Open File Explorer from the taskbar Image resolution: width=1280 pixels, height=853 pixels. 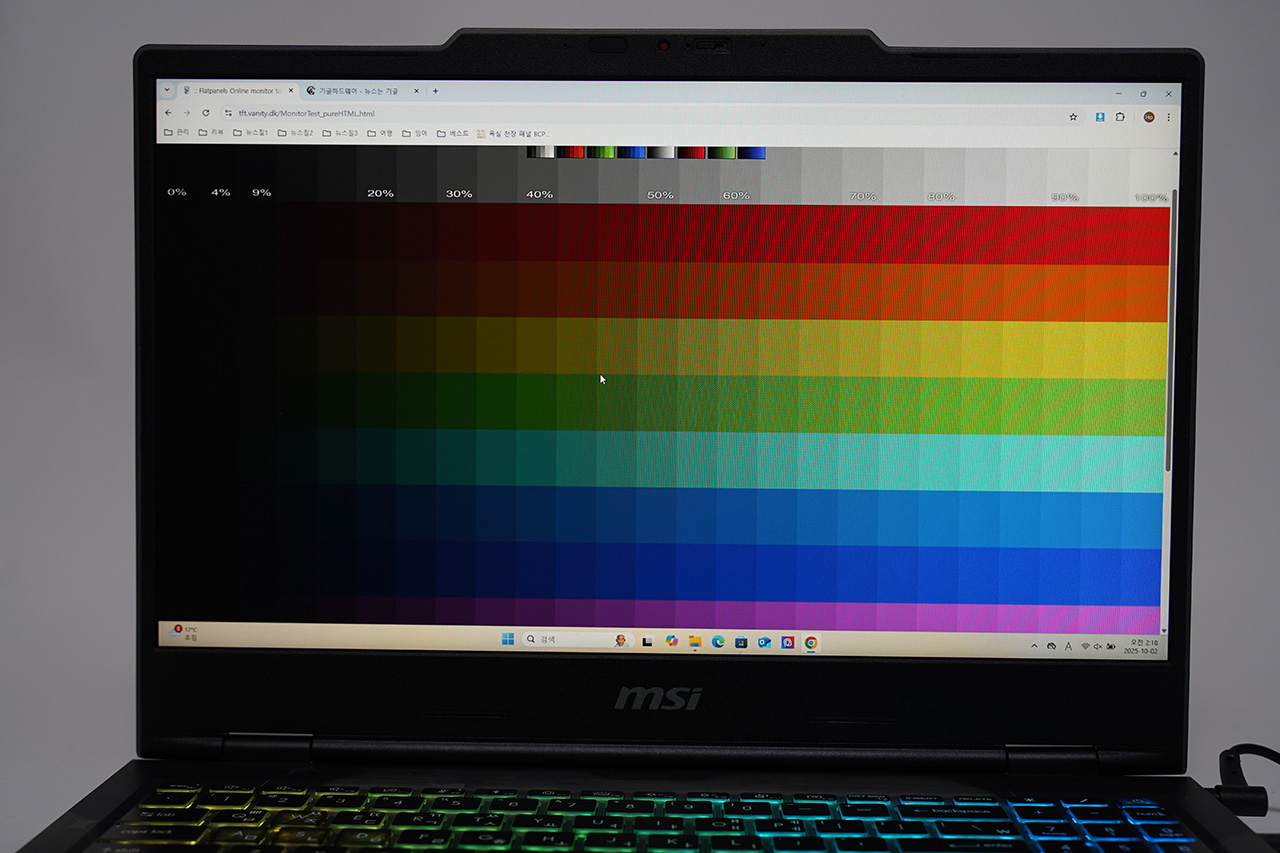coord(695,641)
